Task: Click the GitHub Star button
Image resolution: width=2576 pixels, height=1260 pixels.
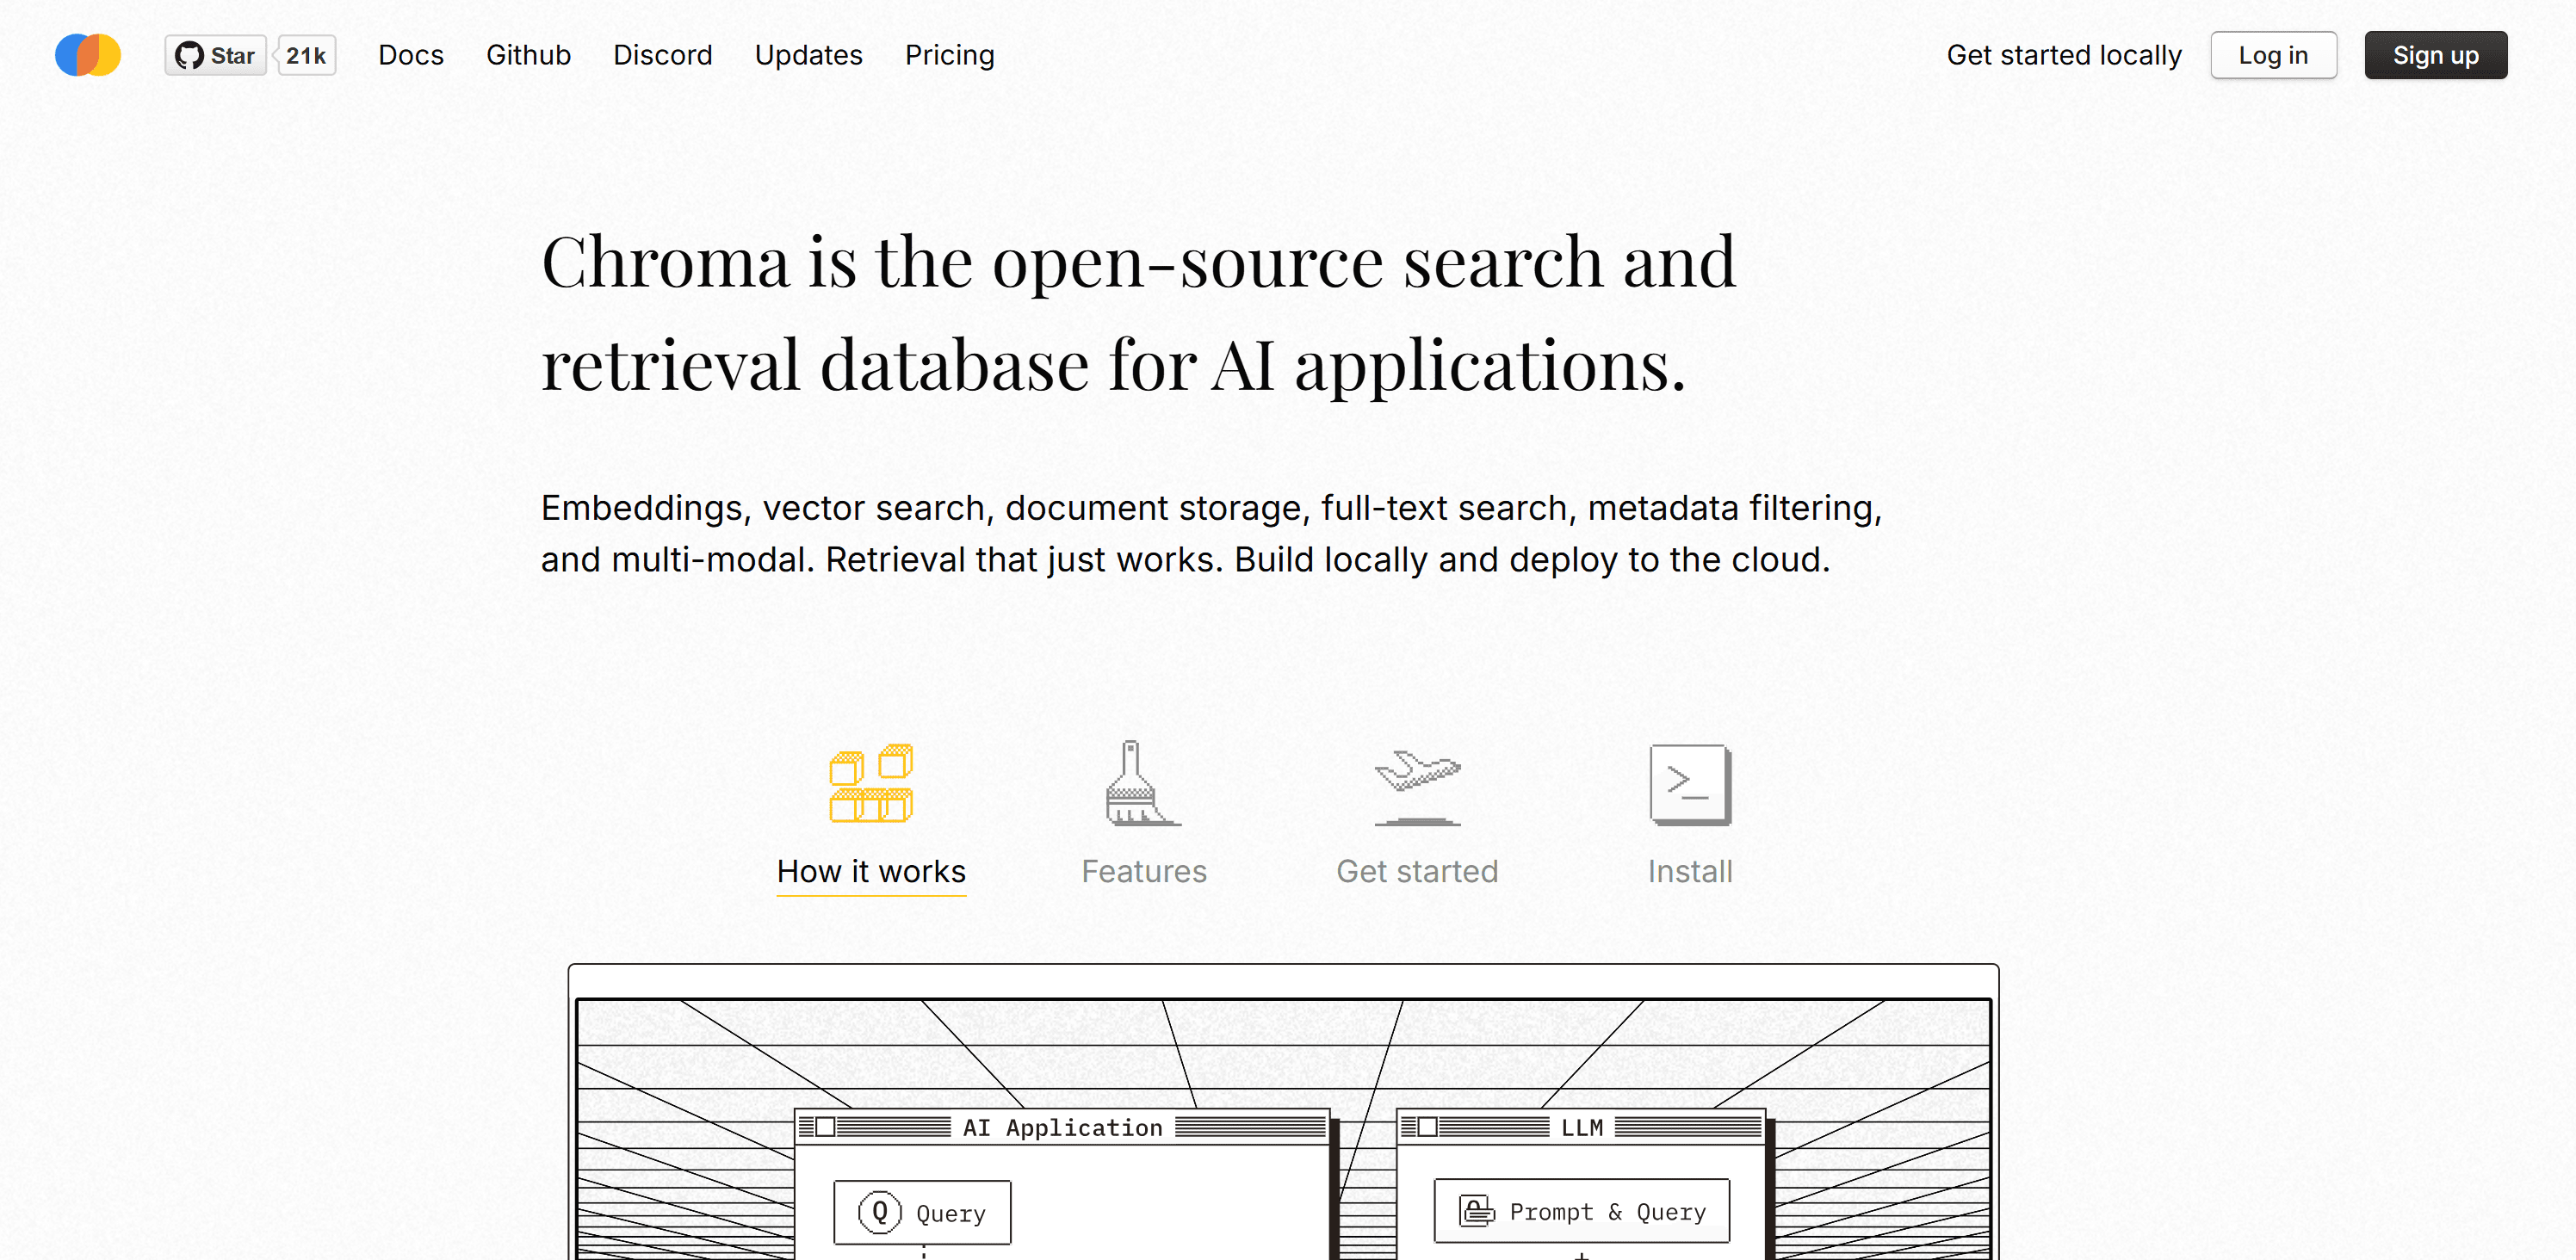Action: [216, 55]
